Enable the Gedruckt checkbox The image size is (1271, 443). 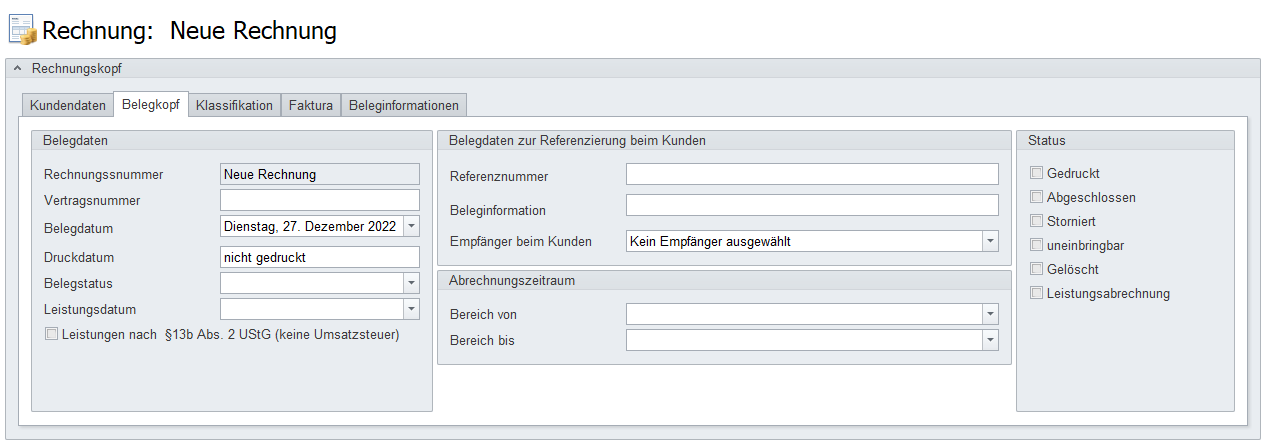coord(1037,174)
